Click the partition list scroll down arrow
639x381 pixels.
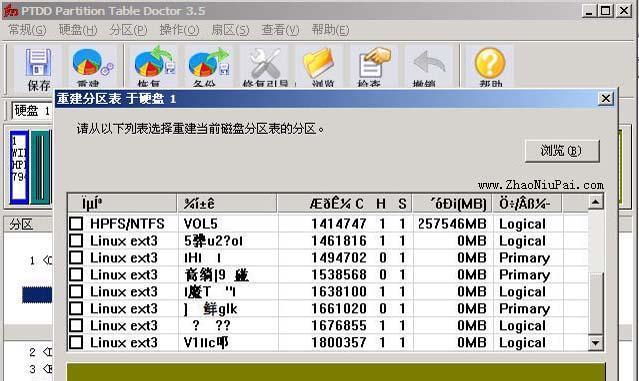click(595, 343)
